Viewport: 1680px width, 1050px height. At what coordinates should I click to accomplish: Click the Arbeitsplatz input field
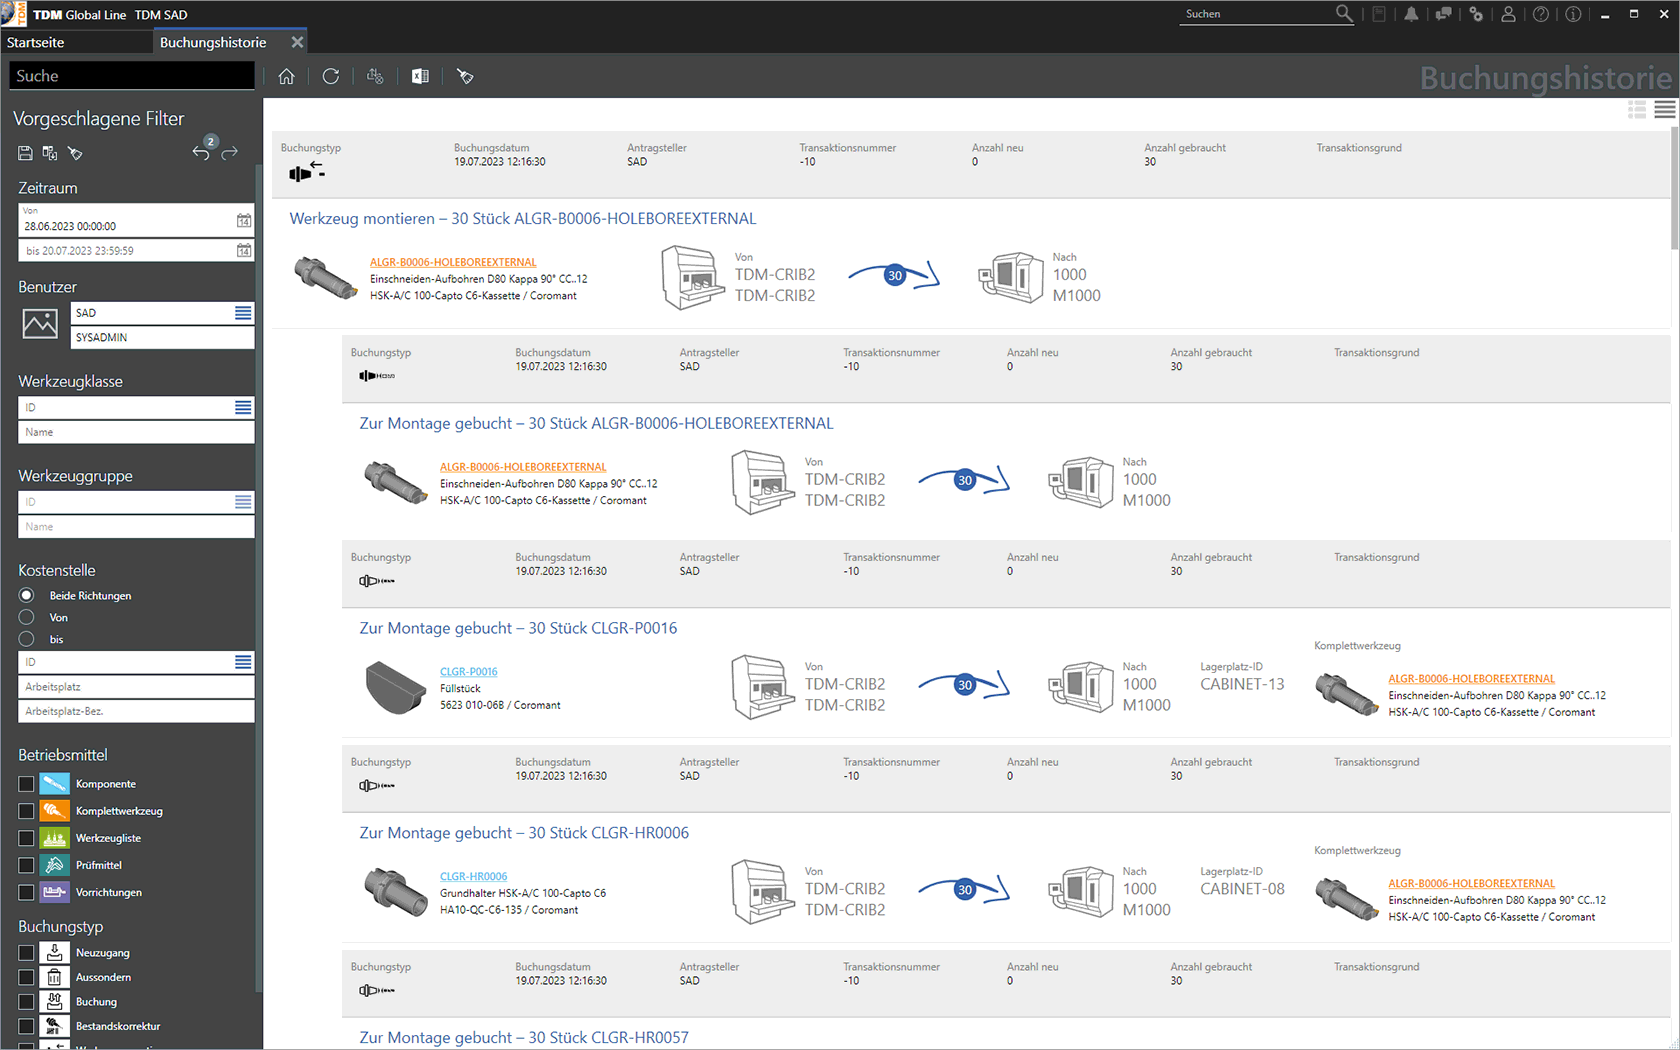click(x=136, y=687)
